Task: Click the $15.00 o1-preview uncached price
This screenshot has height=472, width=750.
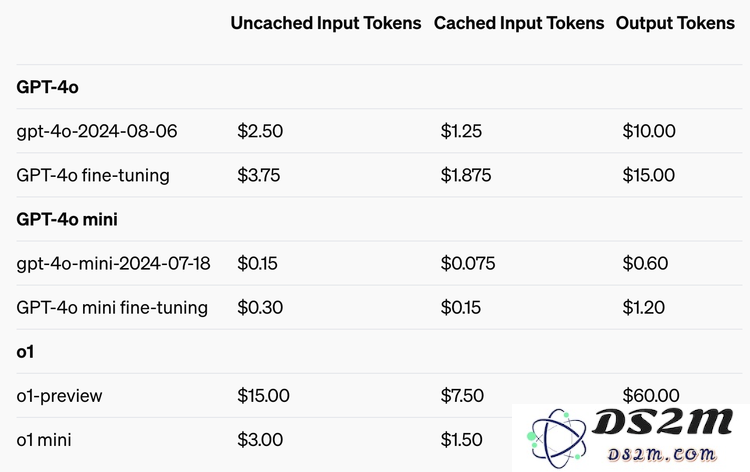Action: [x=263, y=396]
